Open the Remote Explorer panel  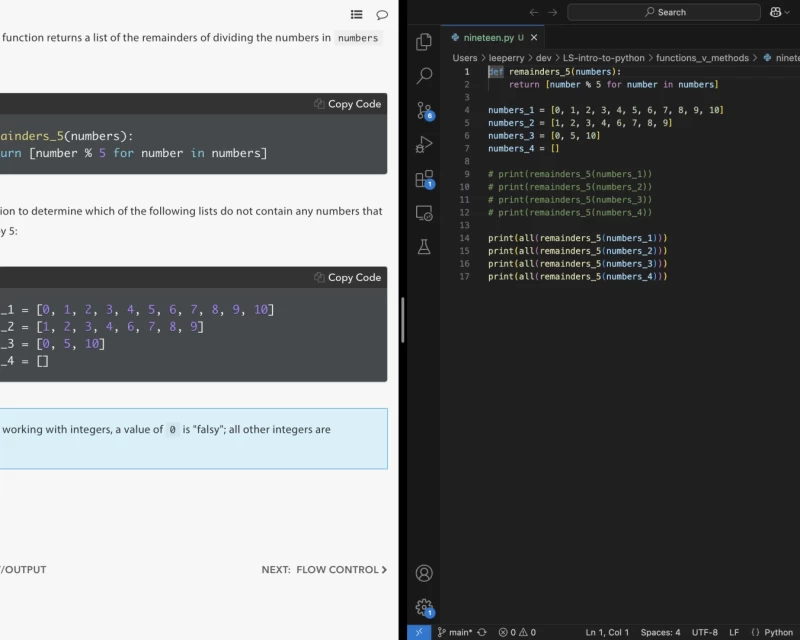click(x=424, y=212)
